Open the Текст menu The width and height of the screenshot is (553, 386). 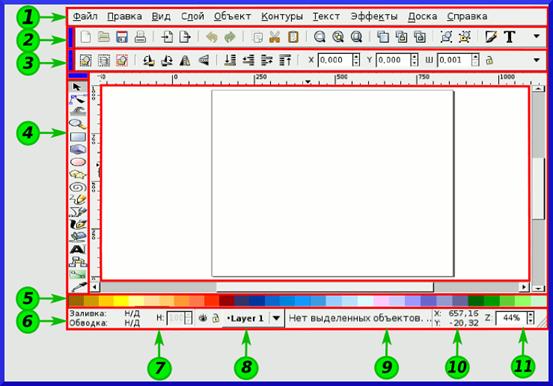[326, 16]
